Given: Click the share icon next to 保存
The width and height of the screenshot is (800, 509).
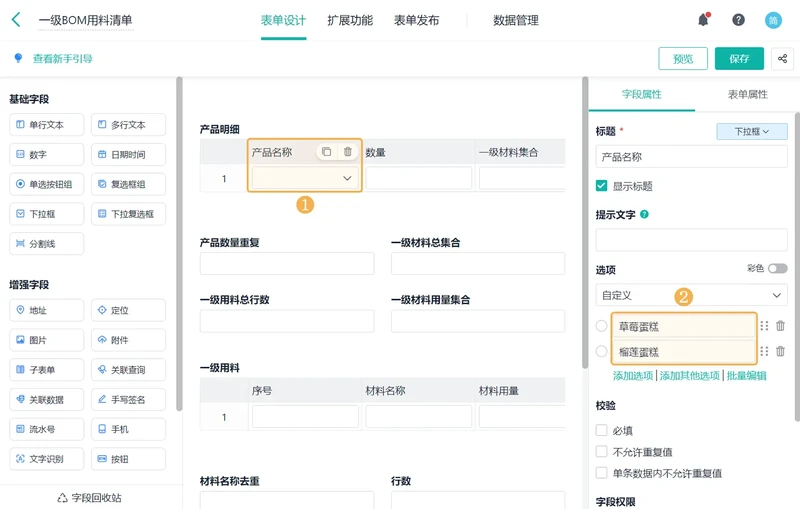Looking at the screenshot, I should click(782, 59).
